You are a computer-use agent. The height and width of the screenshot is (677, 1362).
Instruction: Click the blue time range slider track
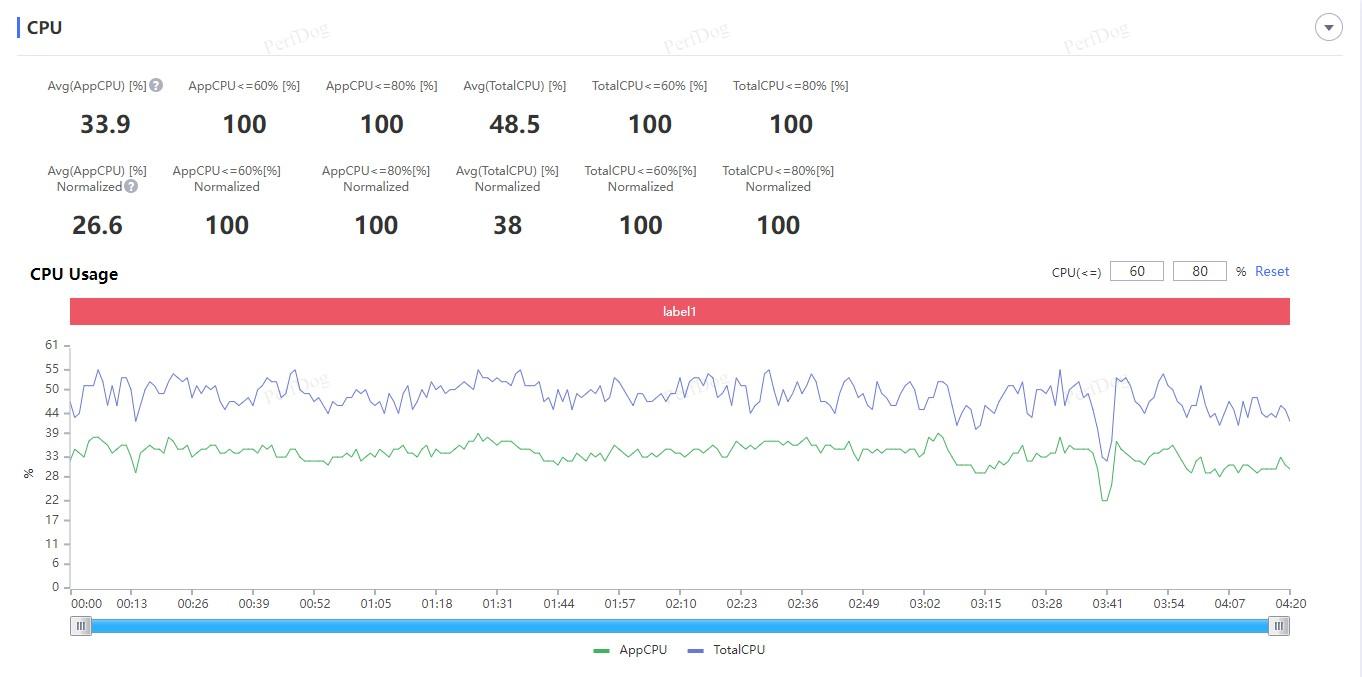click(680, 626)
